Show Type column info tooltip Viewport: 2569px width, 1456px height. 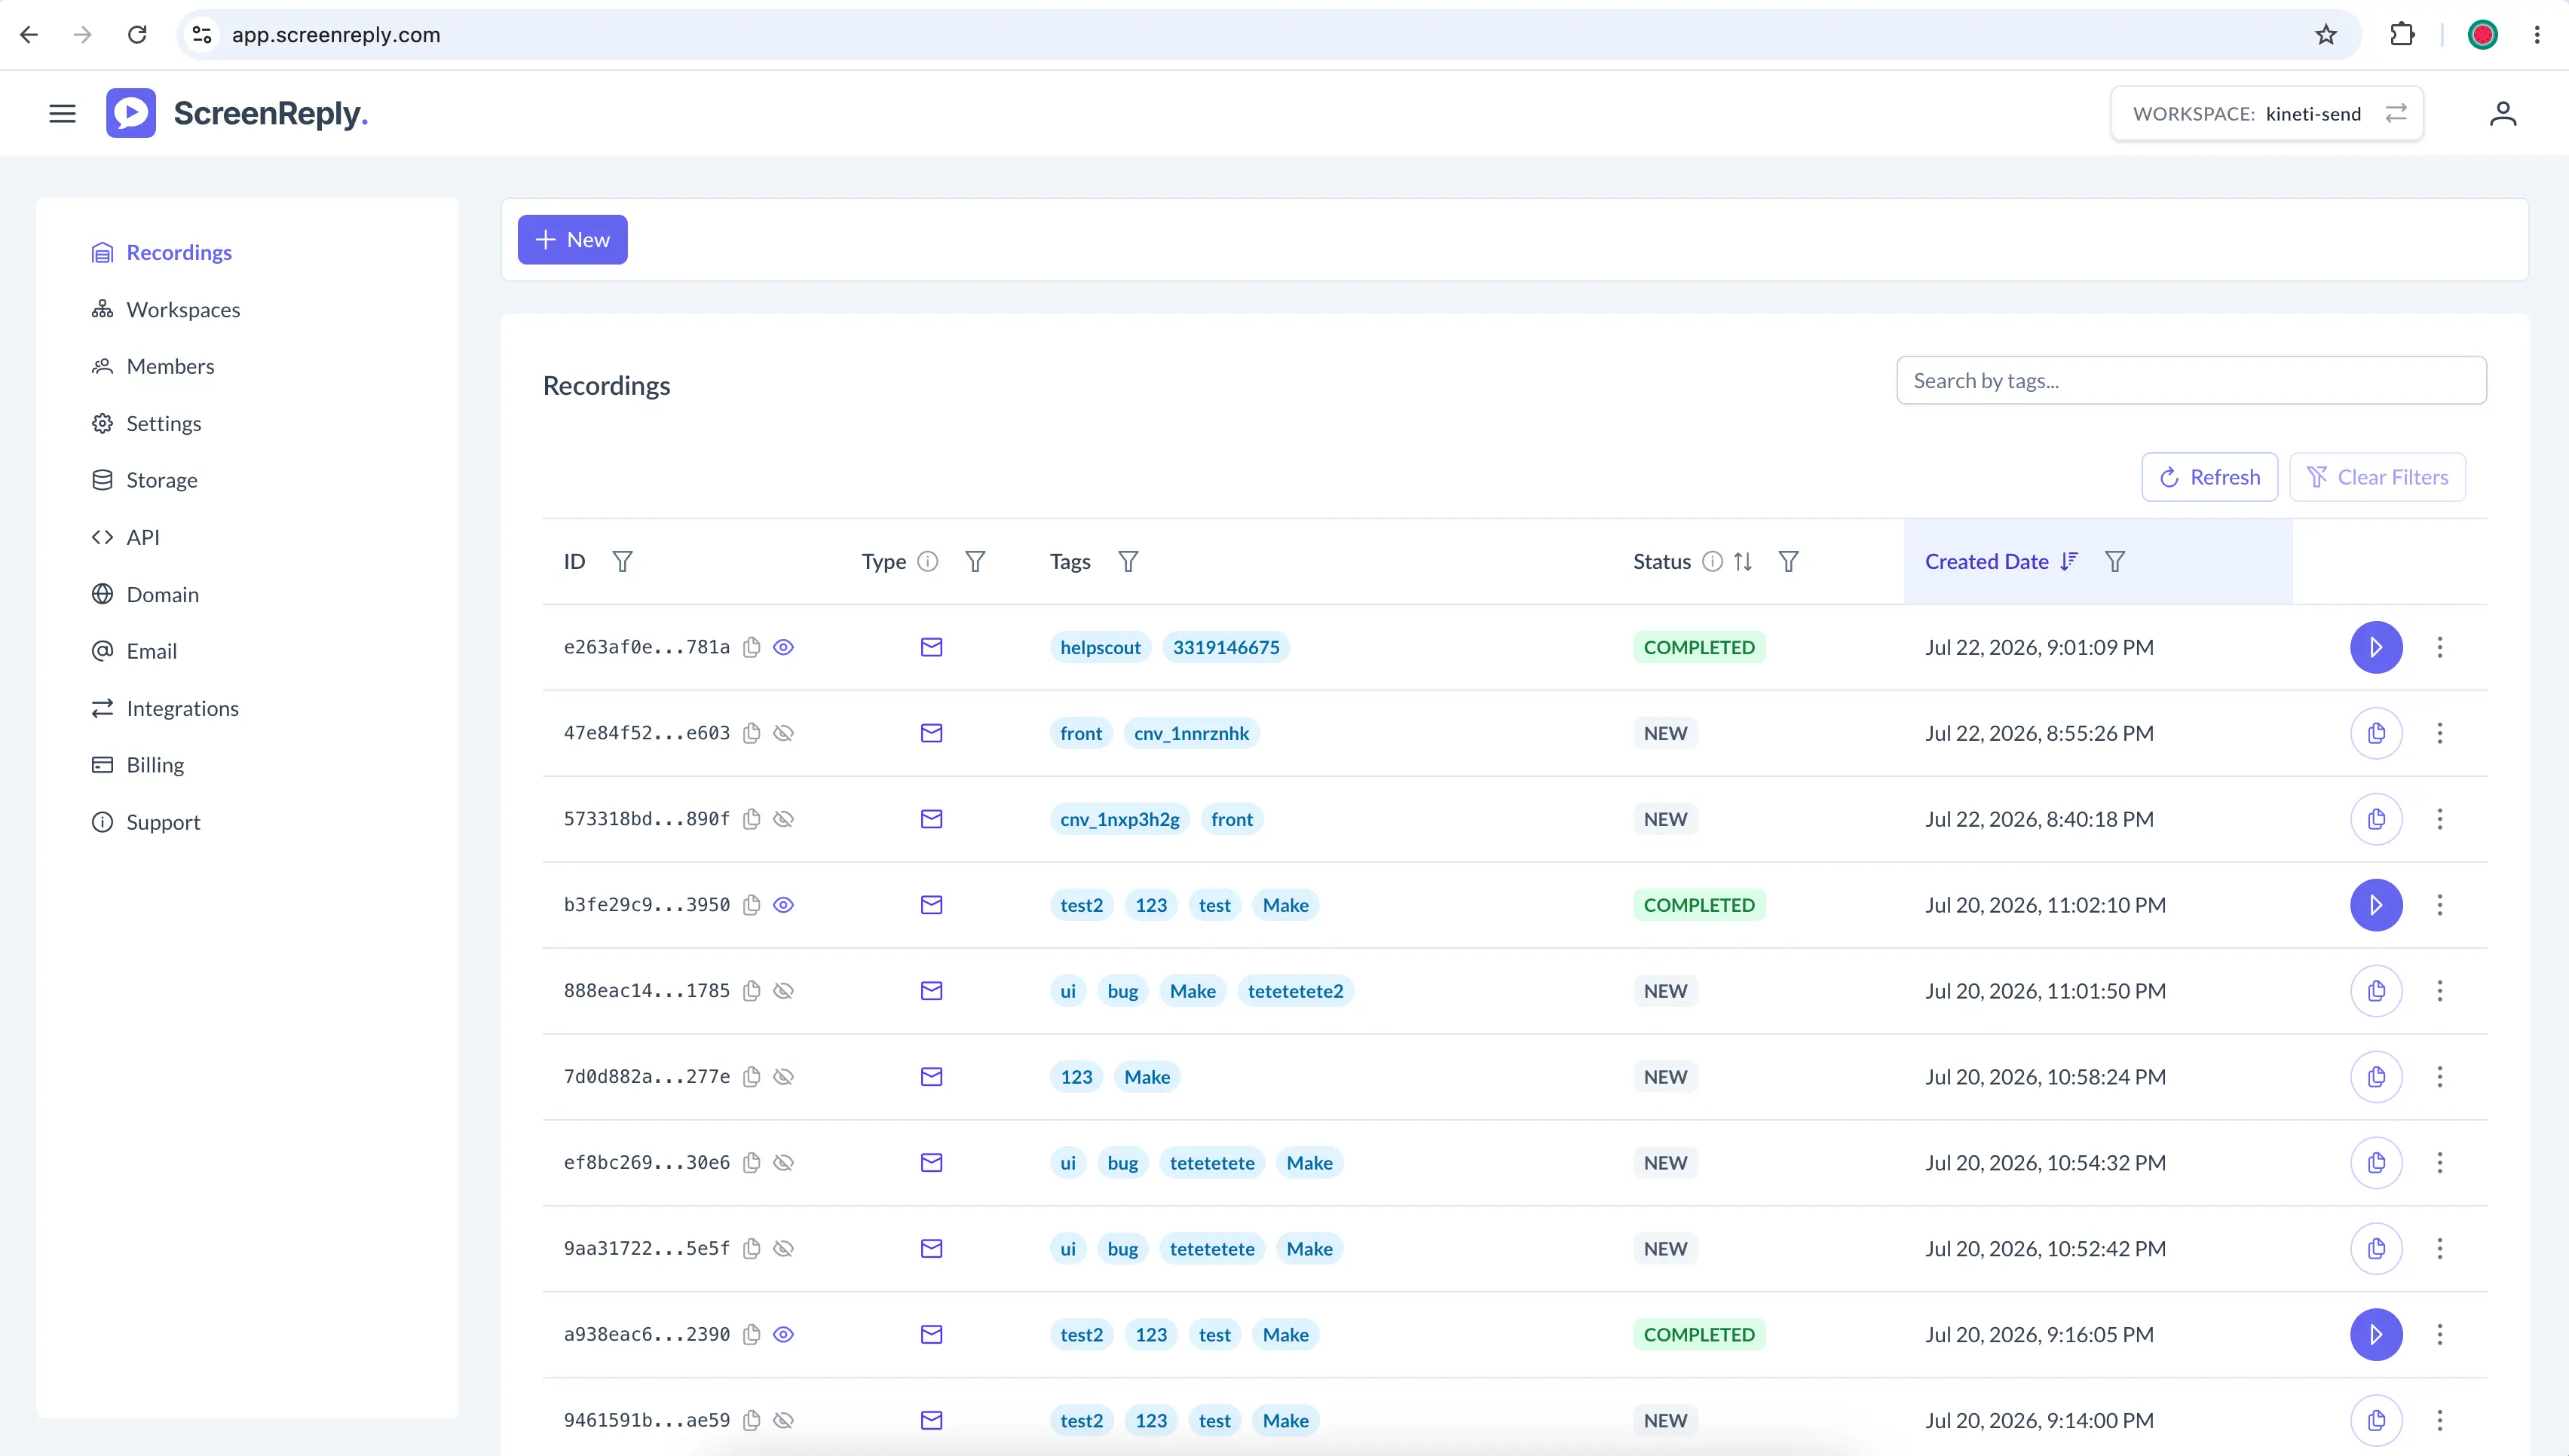(928, 561)
